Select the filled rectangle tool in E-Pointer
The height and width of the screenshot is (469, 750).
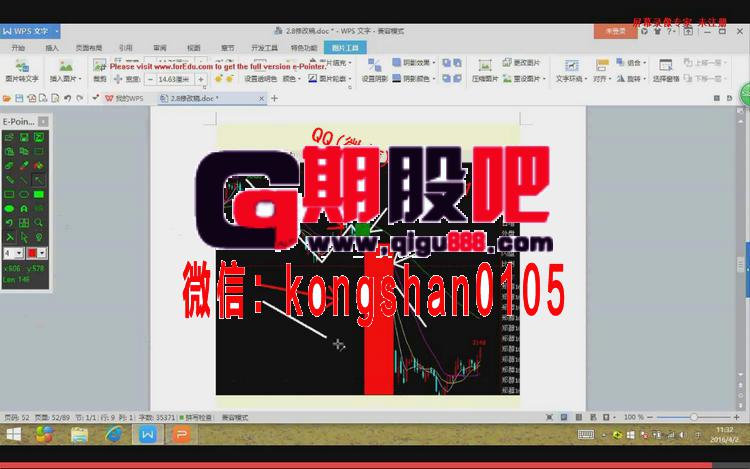click(39, 195)
